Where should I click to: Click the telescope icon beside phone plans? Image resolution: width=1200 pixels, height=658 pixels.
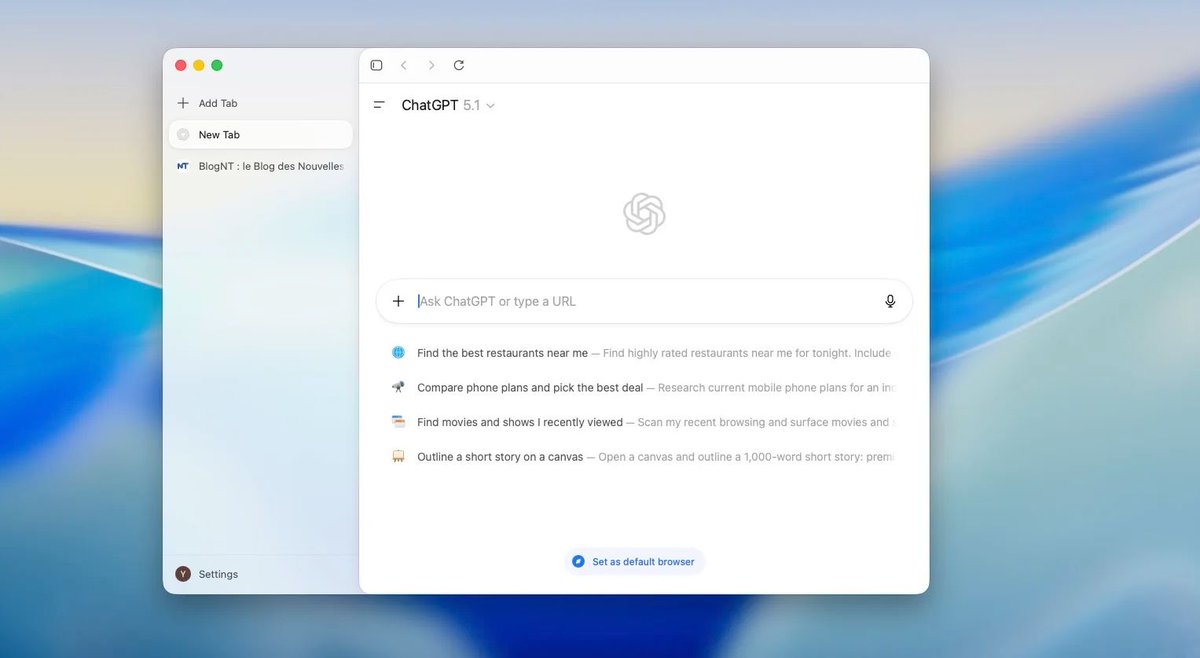coord(398,387)
